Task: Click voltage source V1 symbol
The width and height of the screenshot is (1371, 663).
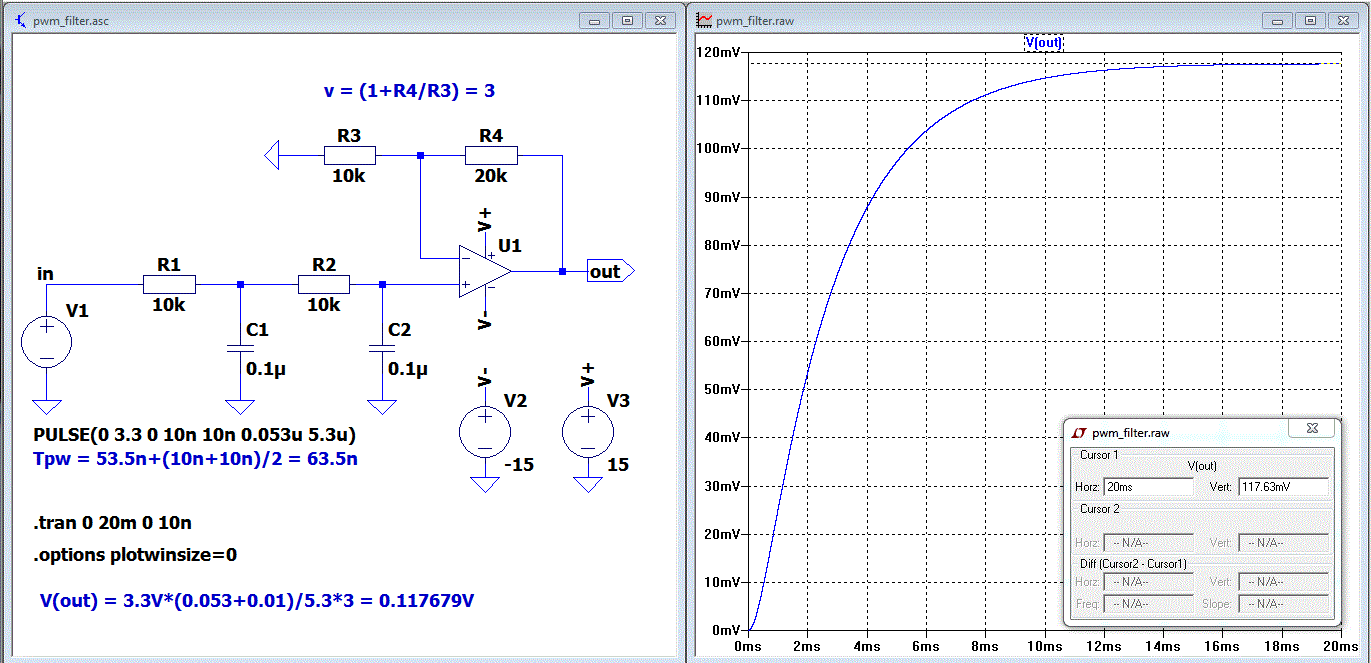Action: [x=46, y=342]
